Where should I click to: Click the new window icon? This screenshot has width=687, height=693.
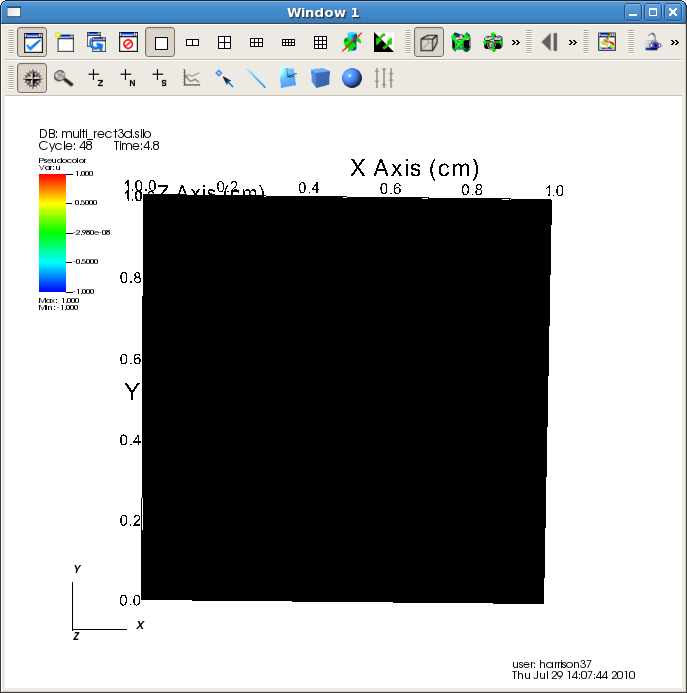click(x=65, y=42)
